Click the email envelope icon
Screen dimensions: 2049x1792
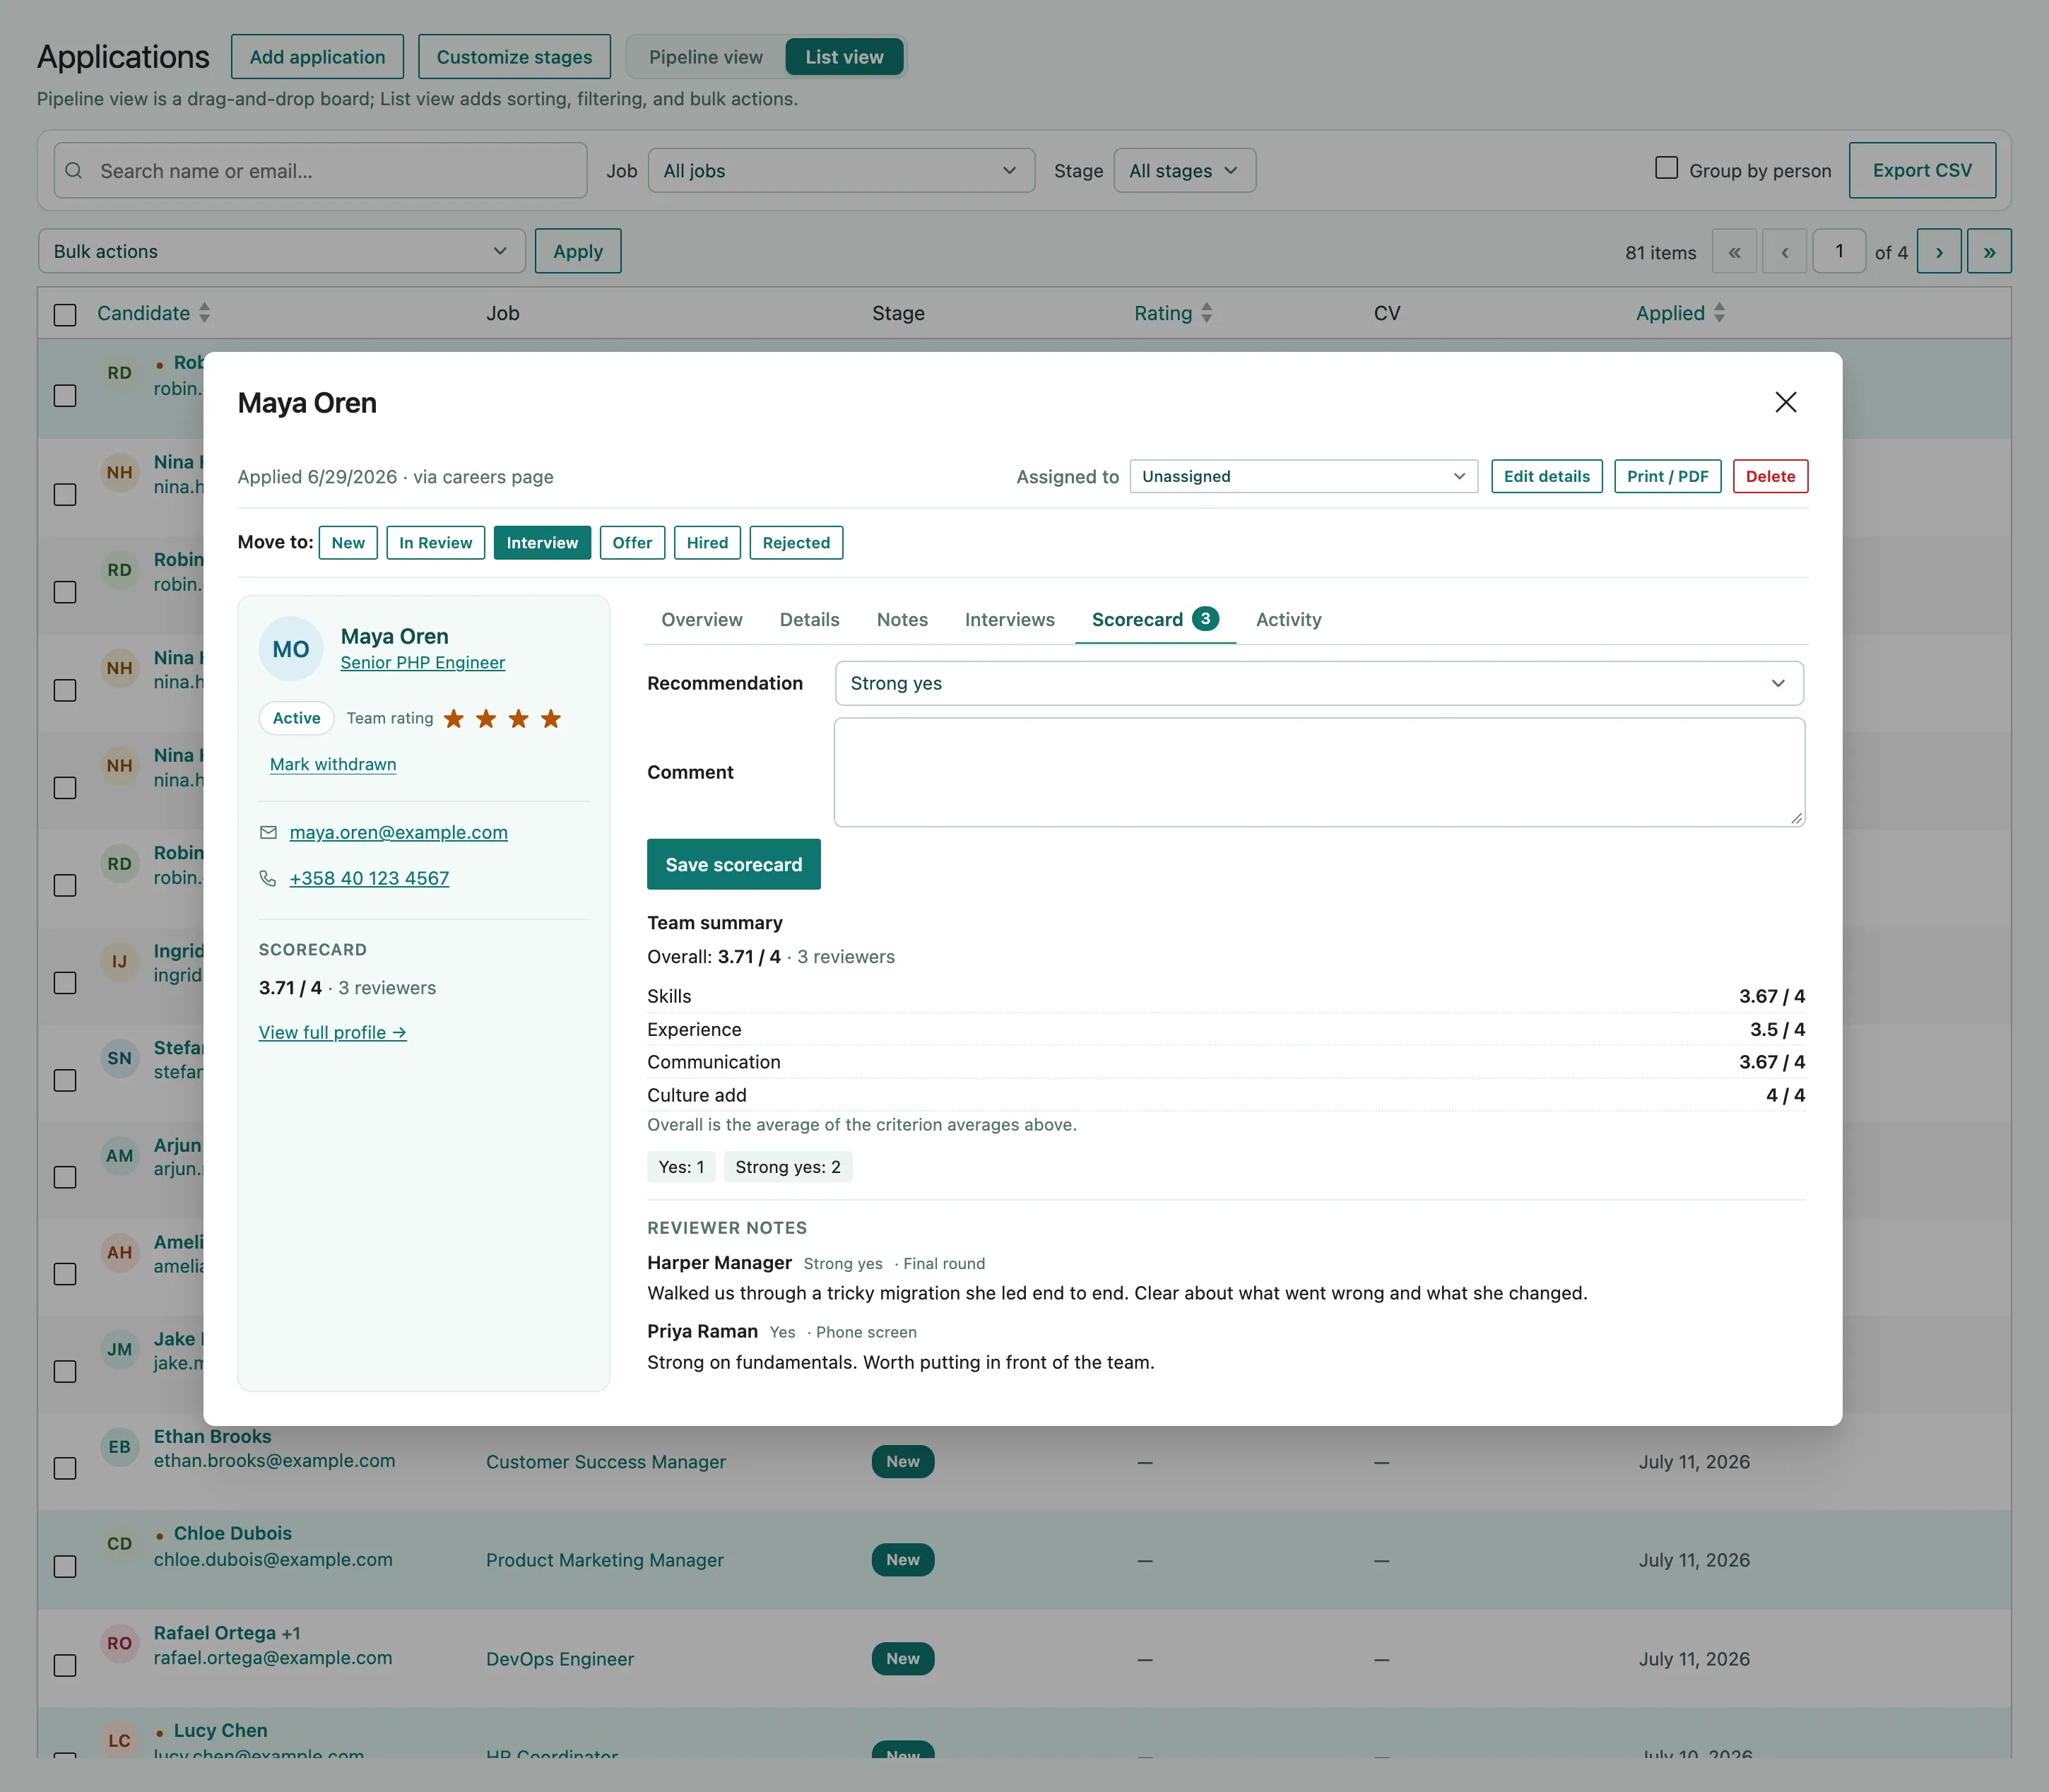(x=268, y=832)
